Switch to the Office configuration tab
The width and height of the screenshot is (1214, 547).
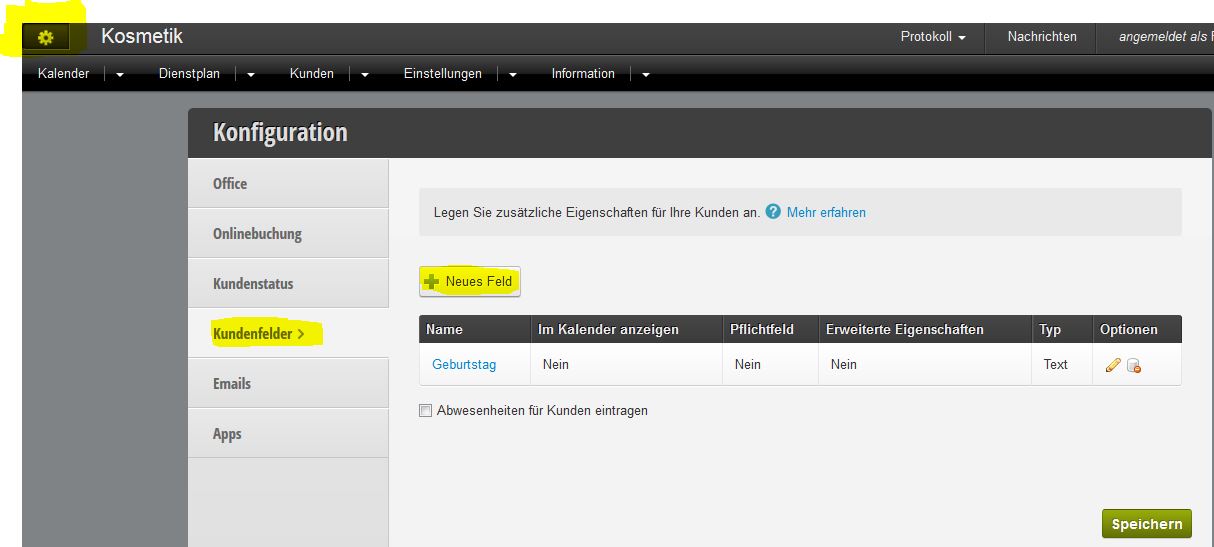[288, 184]
